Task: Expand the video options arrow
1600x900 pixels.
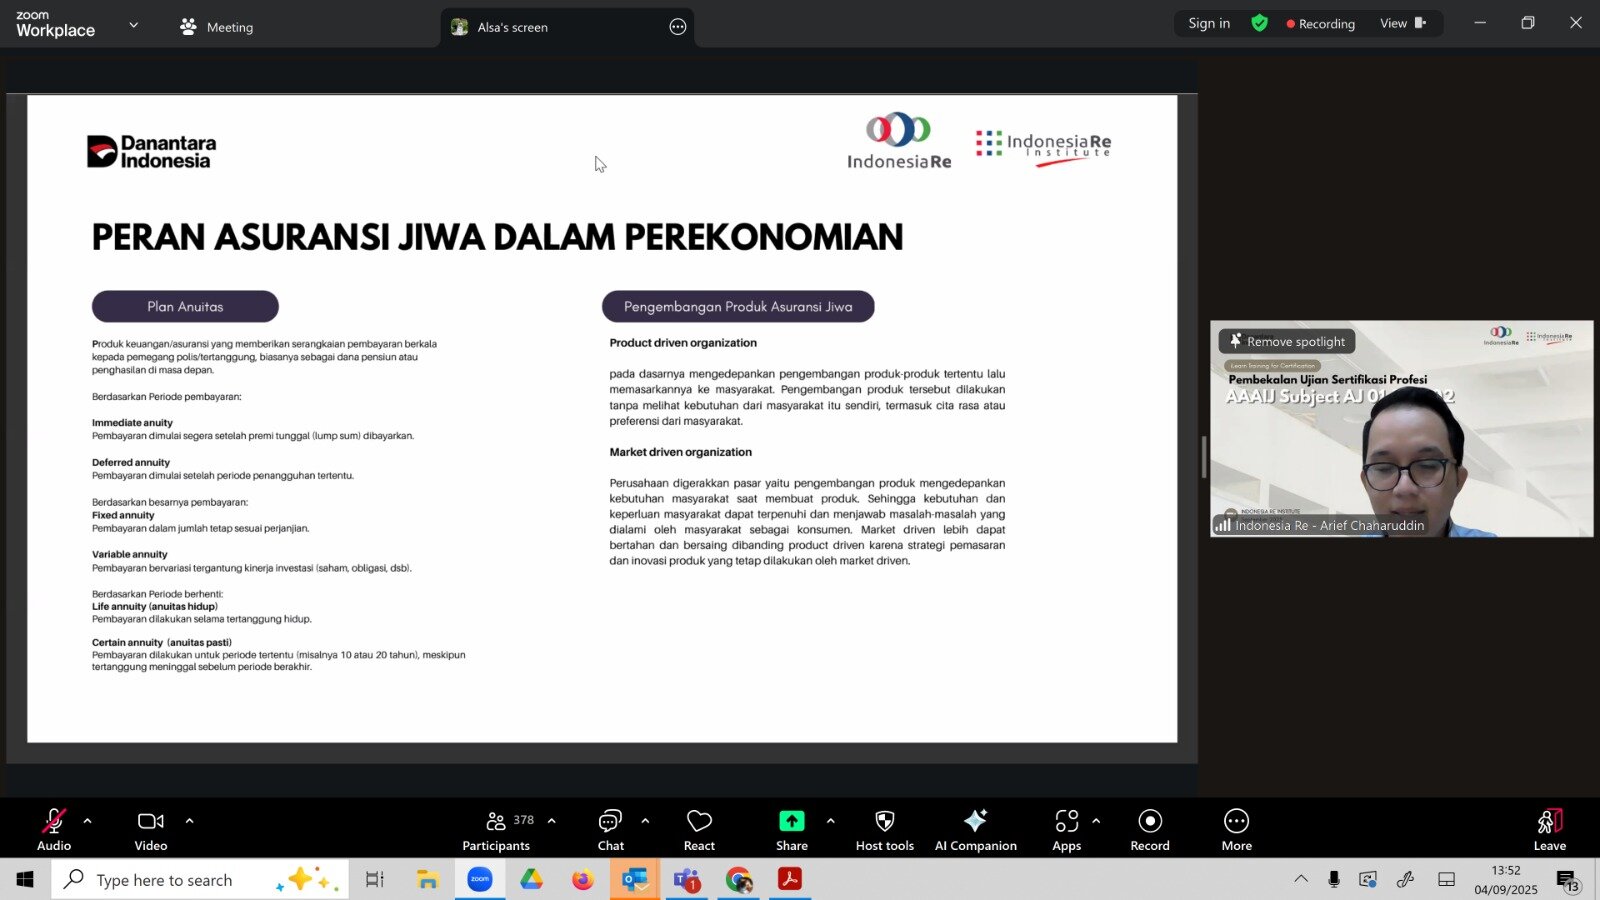Action: [x=189, y=821]
